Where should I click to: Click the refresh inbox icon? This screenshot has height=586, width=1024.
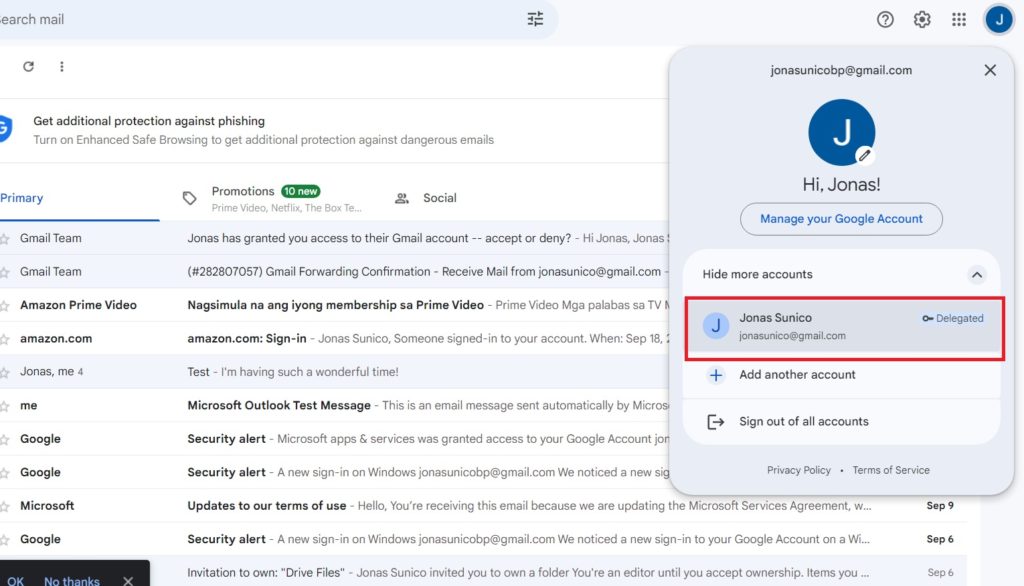coord(28,67)
